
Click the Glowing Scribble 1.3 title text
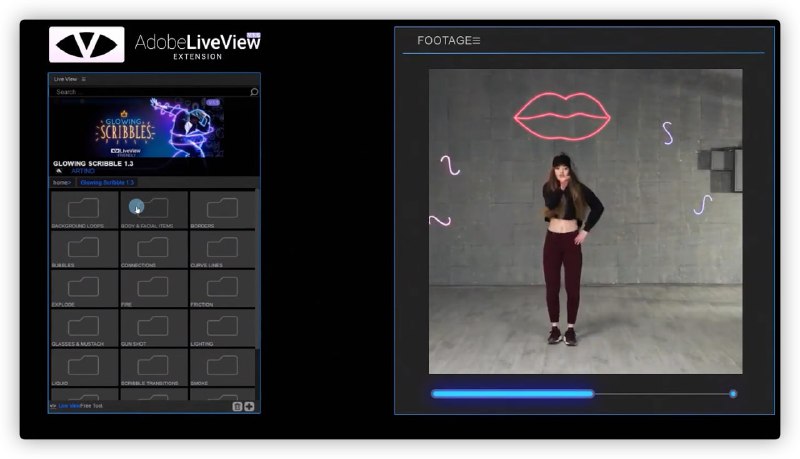click(x=93, y=164)
